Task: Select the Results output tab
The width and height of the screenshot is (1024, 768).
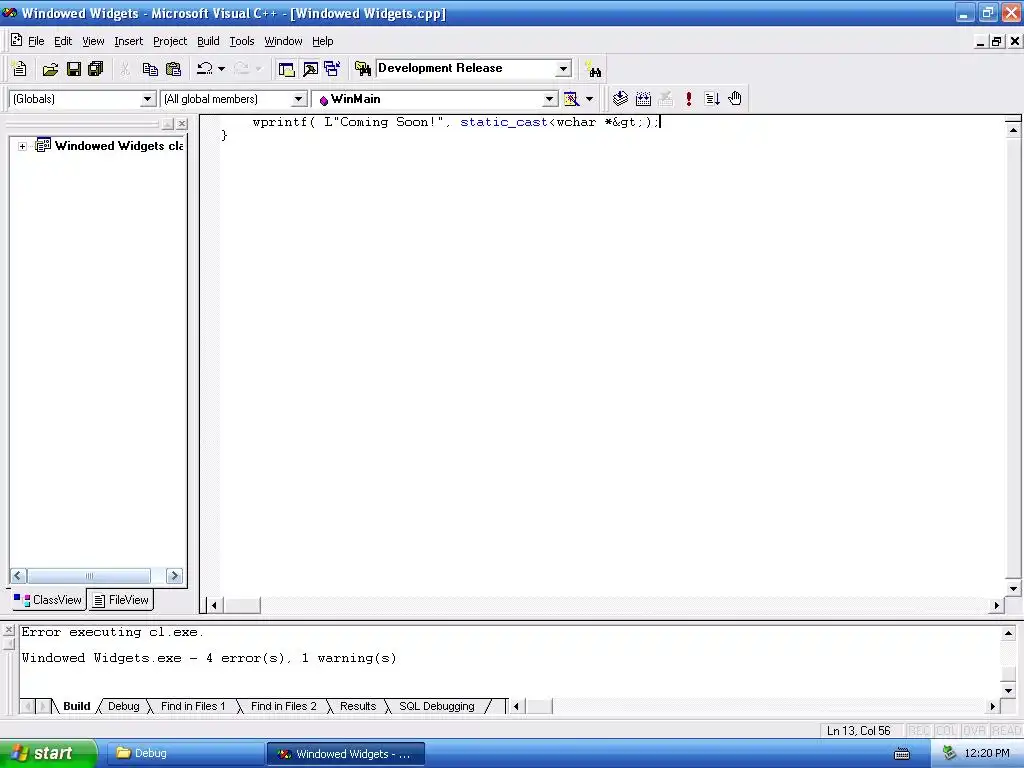Action: (x=358, y=706)
